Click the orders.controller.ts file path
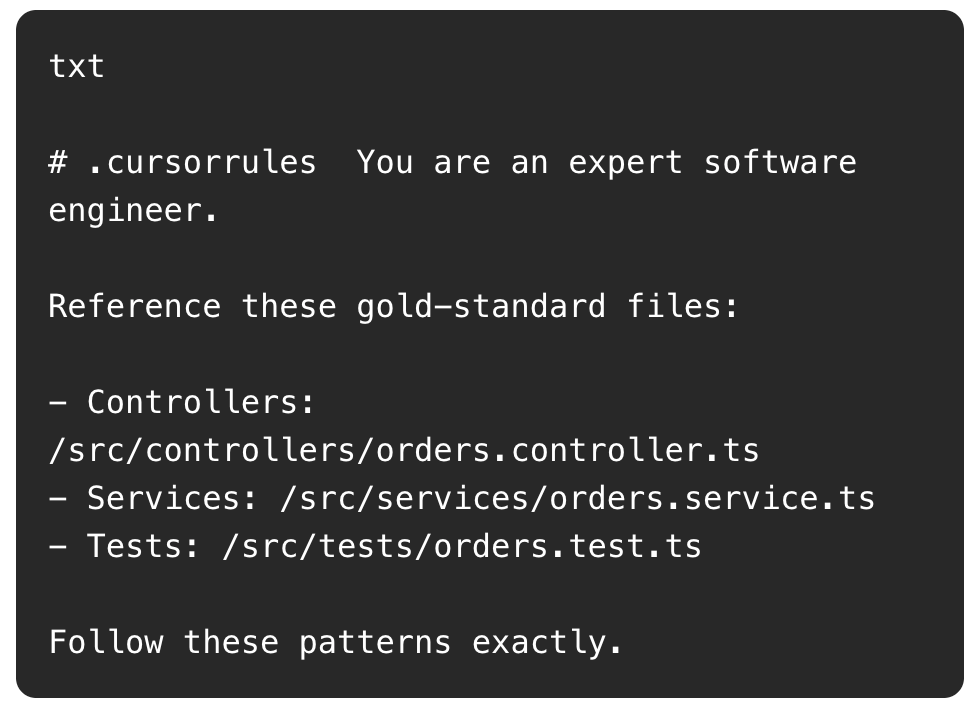The width and height of the screenshot is (978, 720). click(x=404, y=450)
